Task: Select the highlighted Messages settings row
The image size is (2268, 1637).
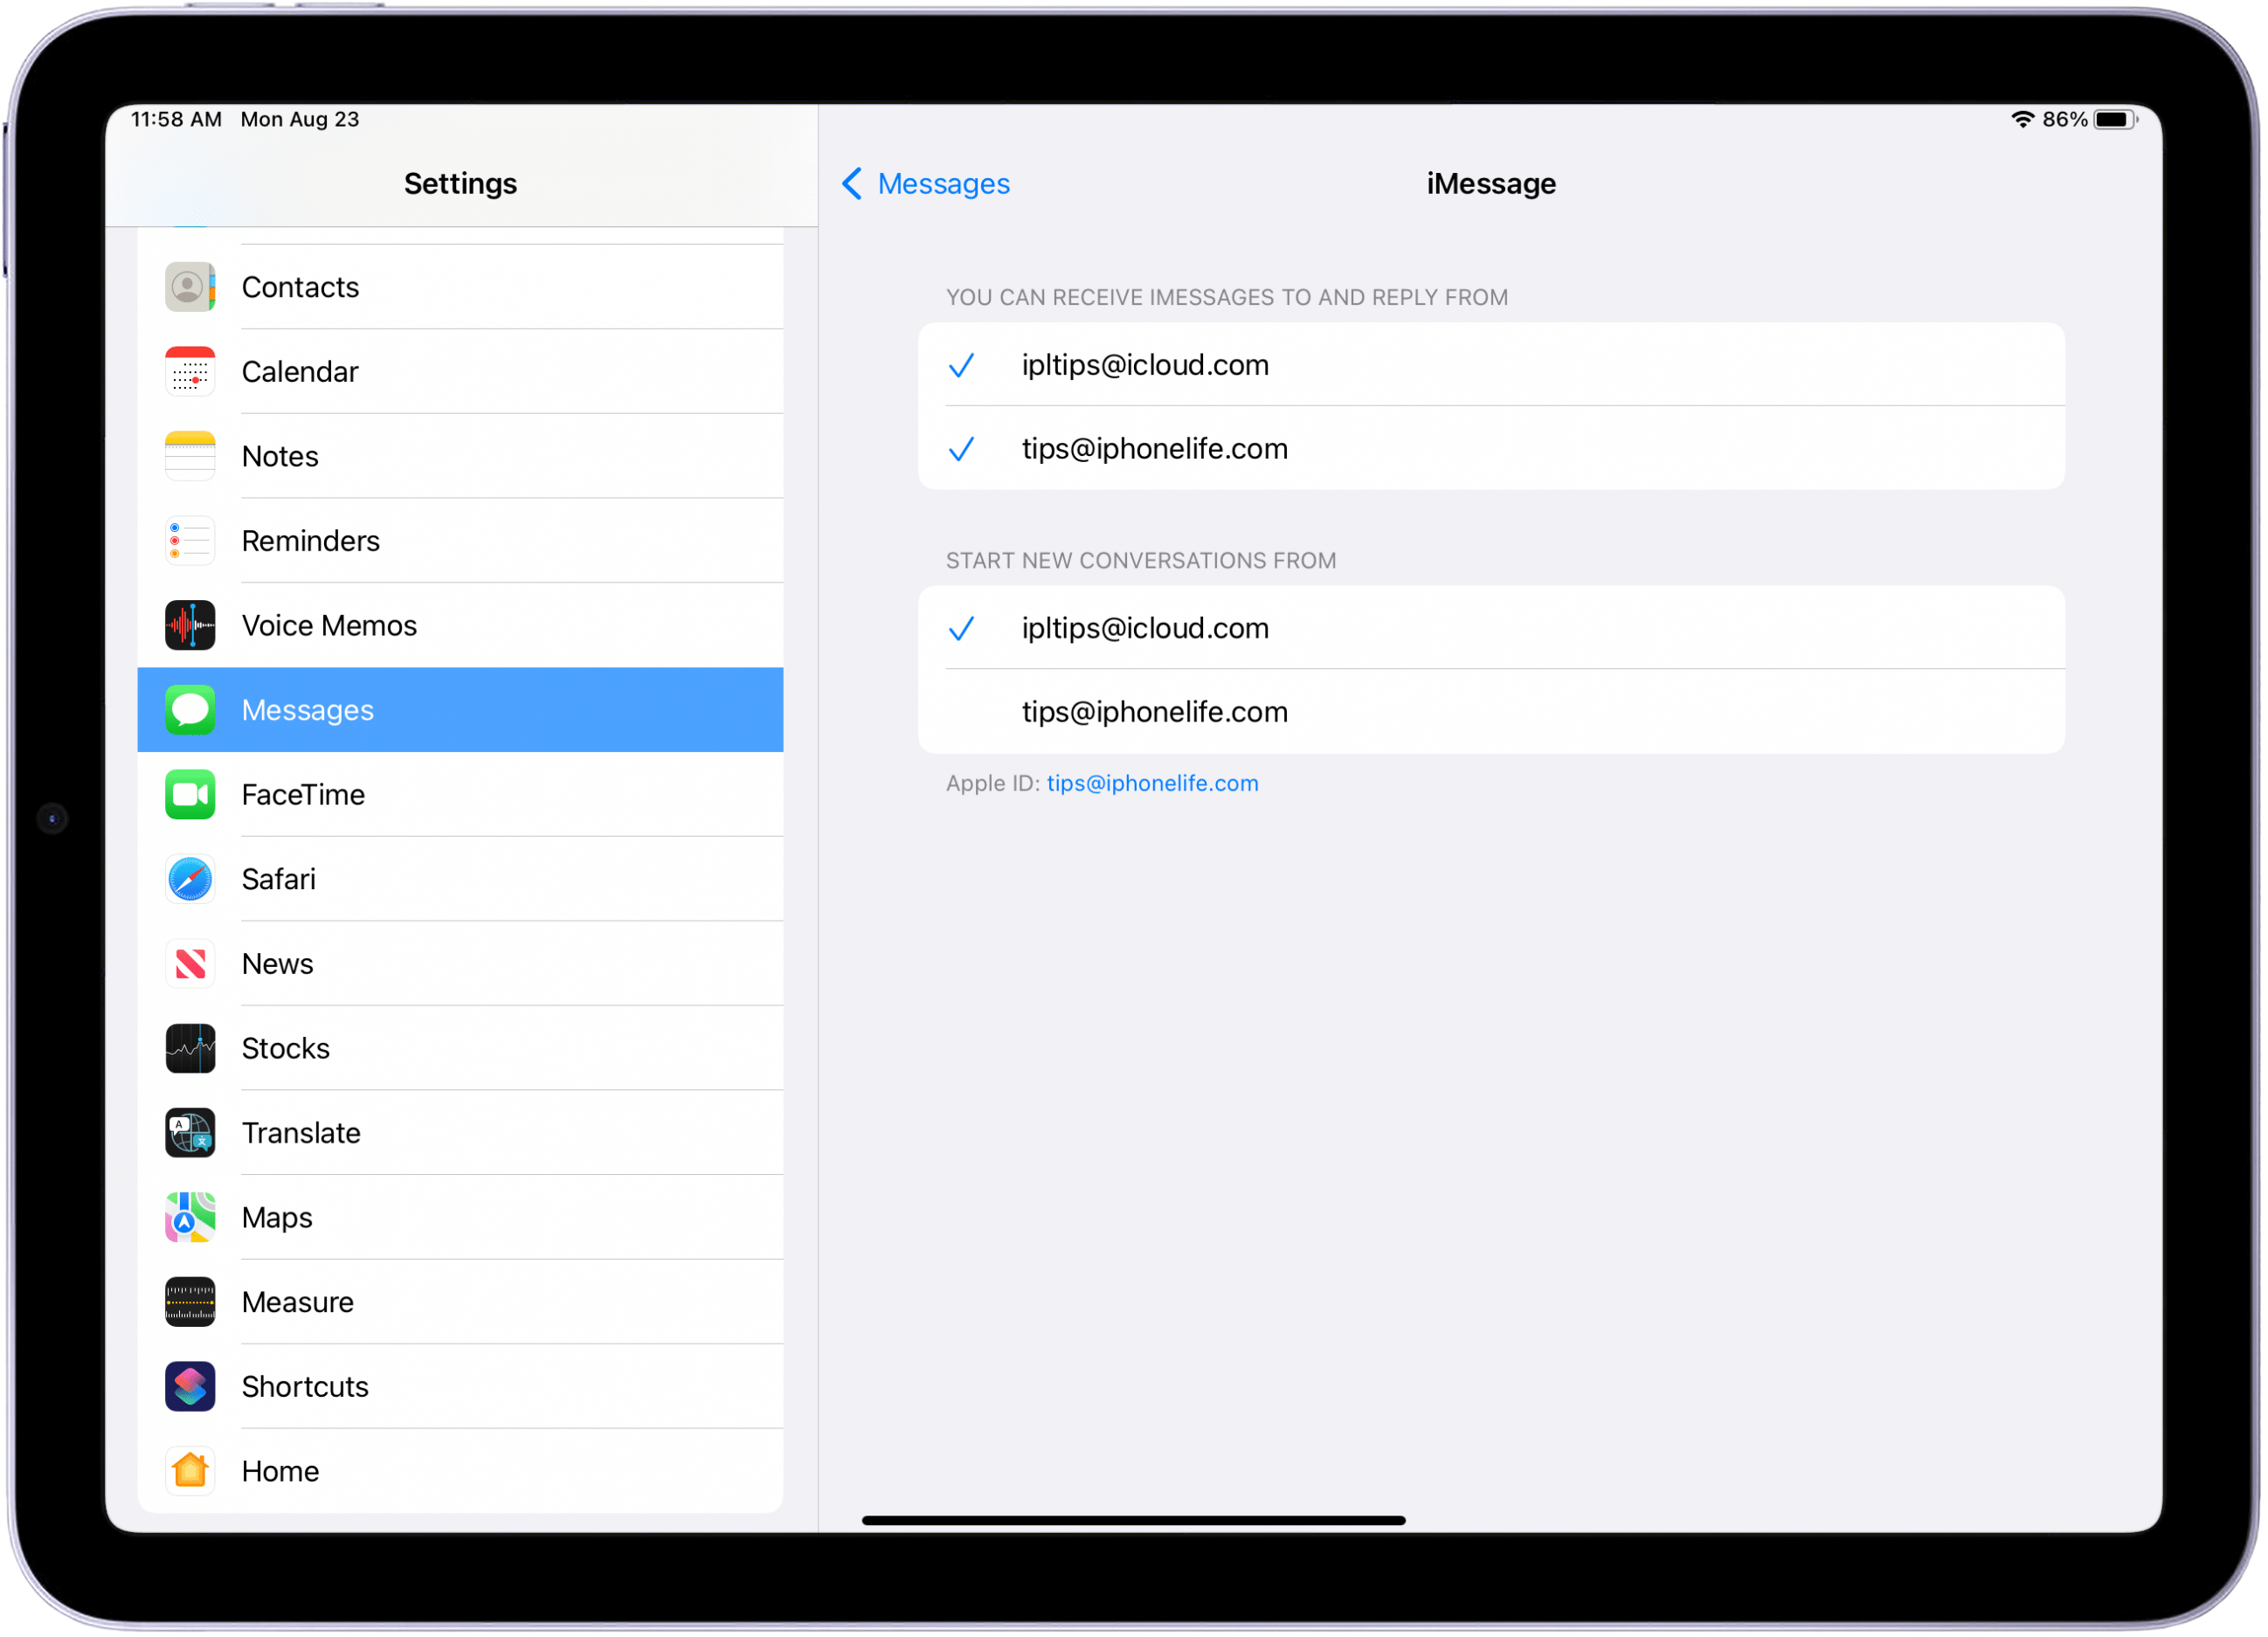Action: point(461,711)
